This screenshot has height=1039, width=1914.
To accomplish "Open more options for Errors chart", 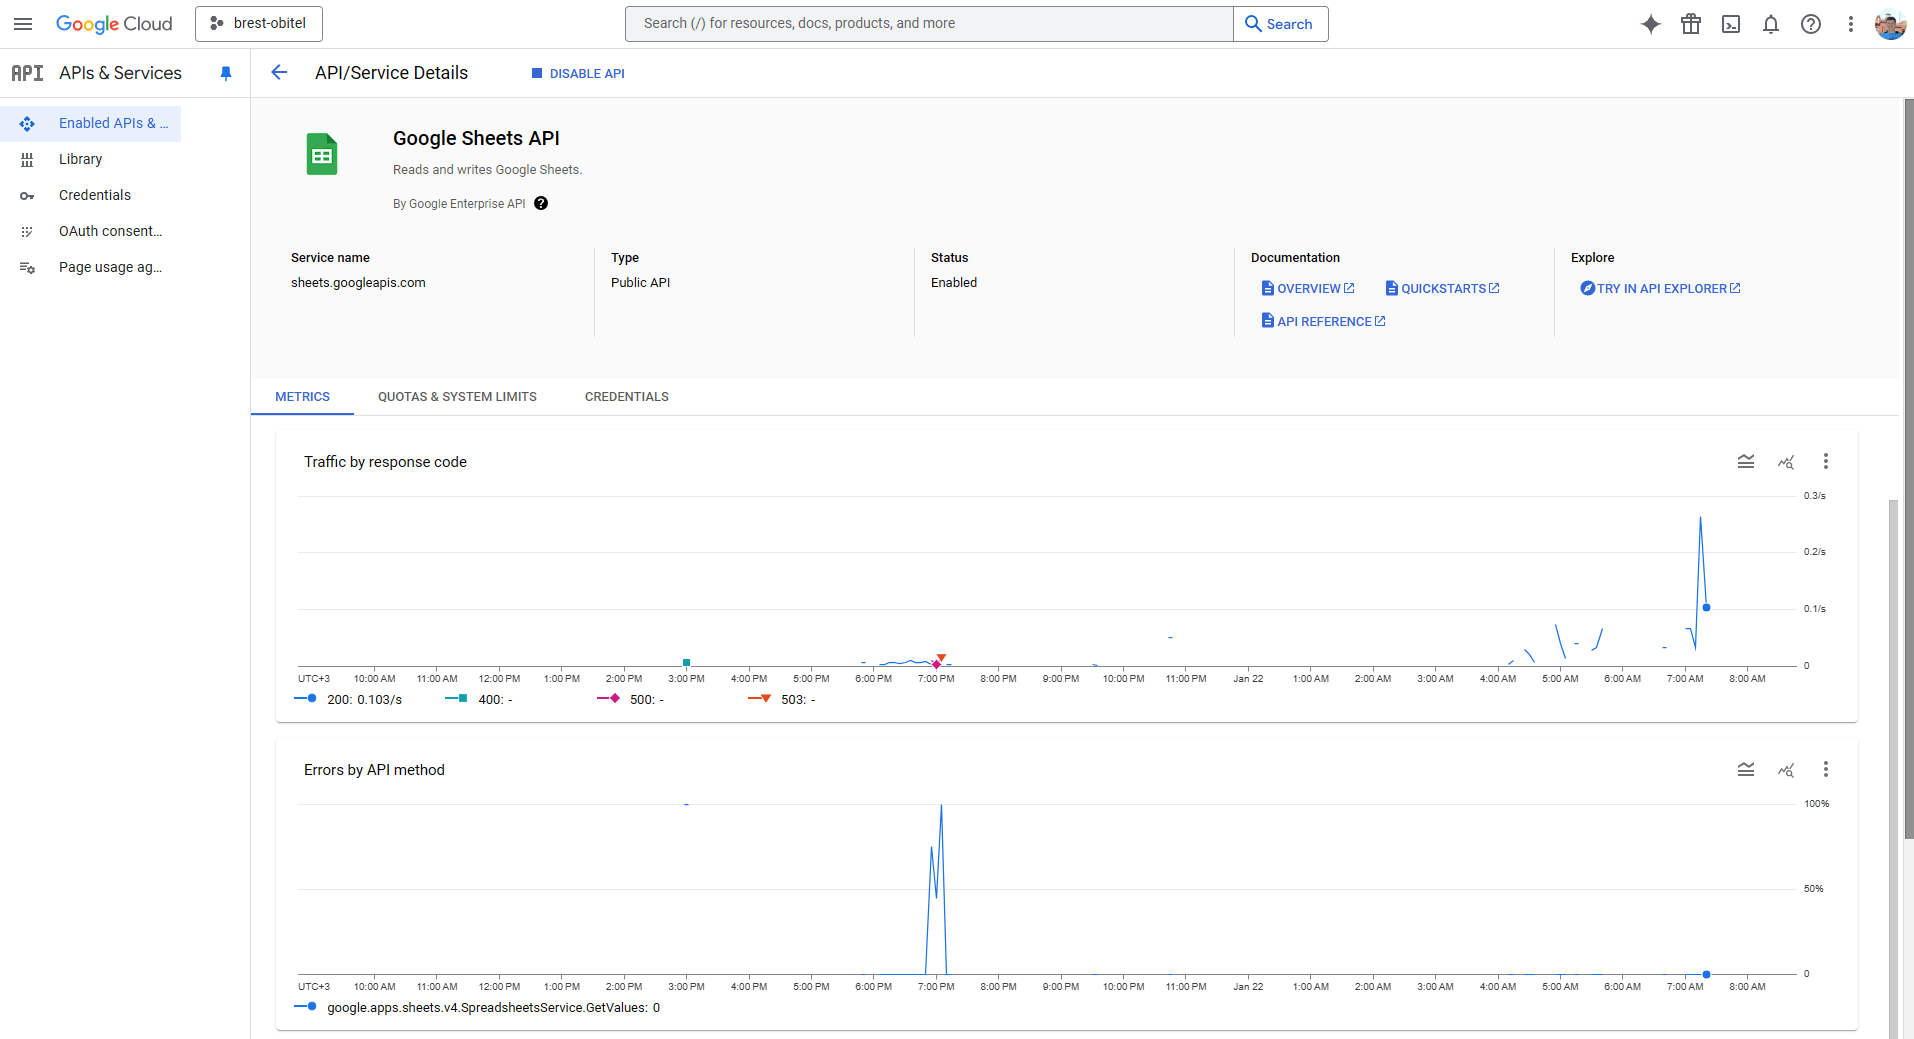I will pos(1826,769).
